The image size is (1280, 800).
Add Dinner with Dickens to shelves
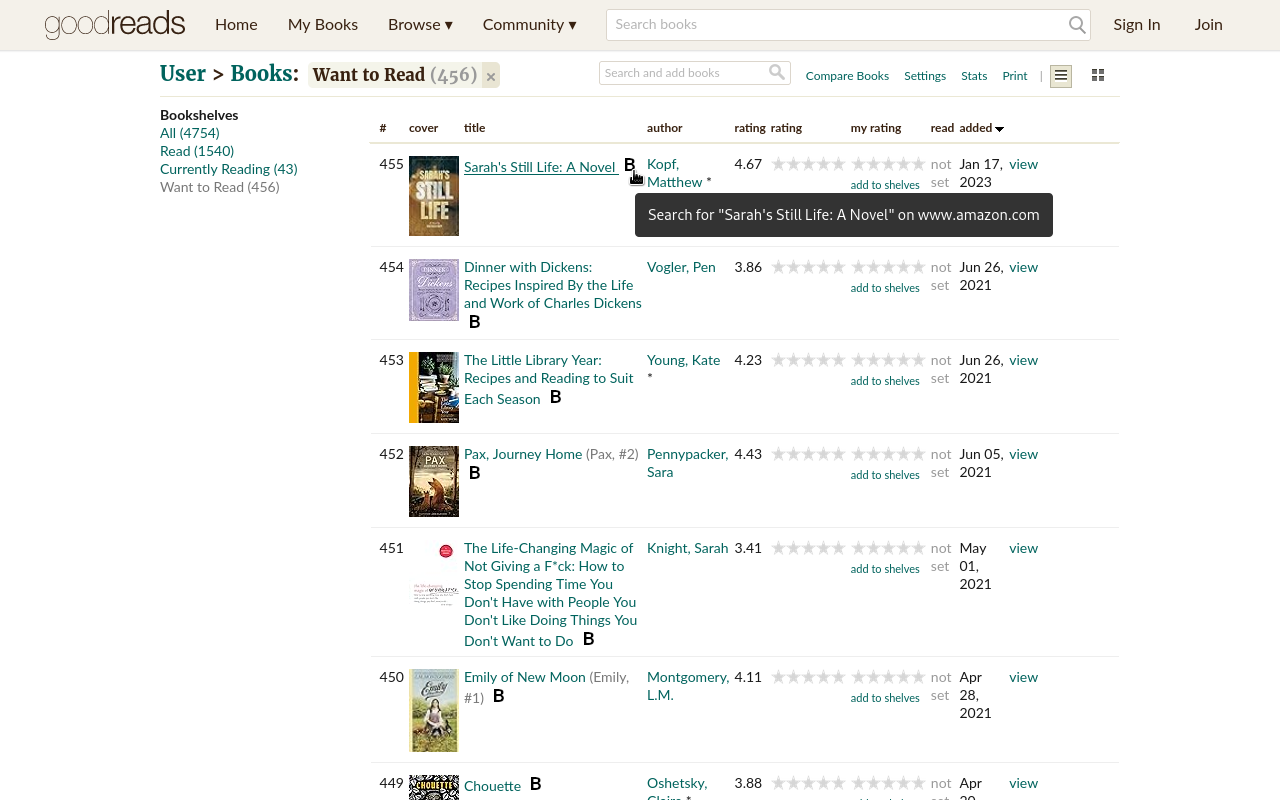click(884, 287)
